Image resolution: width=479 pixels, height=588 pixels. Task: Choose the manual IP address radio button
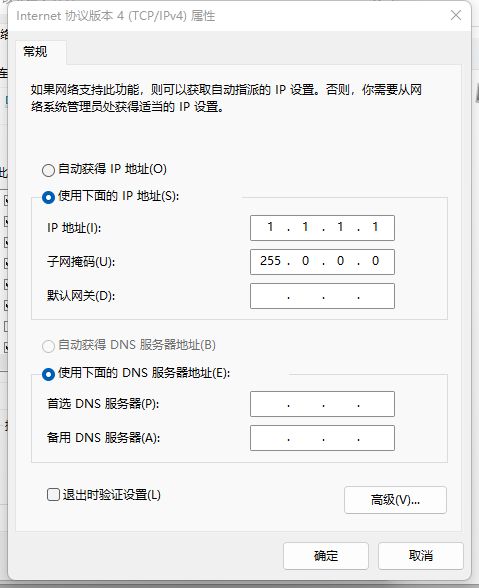point(48,197)
